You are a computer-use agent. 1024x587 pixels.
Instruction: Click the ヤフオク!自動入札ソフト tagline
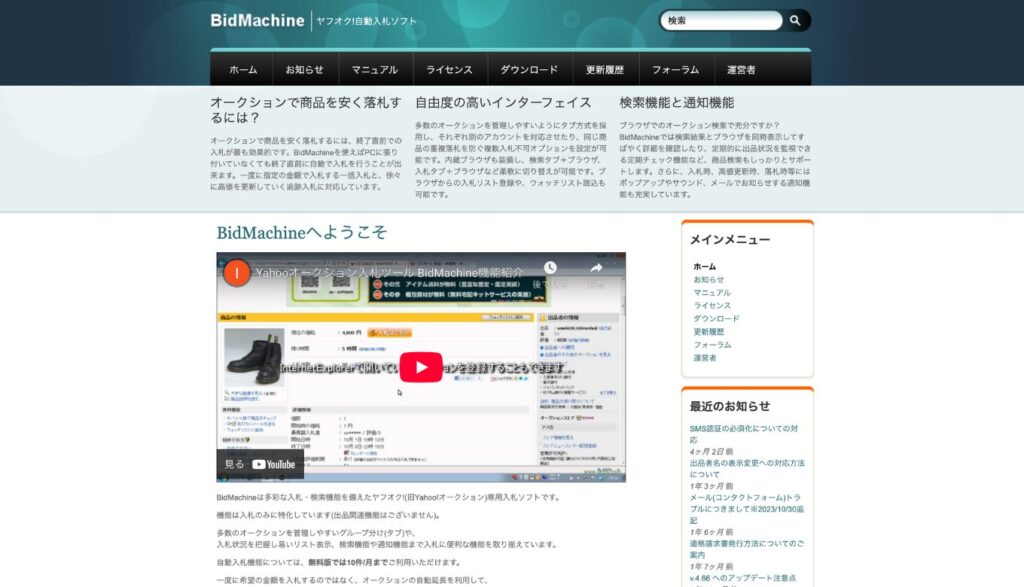pos(366,21)
